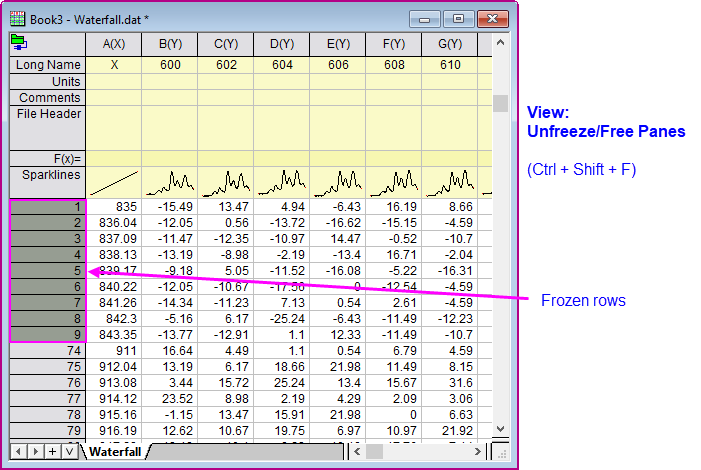Image resolution: width=701 pixels, height=470 pixels.
Task: Select row header 74
Action: click(48, 351)
